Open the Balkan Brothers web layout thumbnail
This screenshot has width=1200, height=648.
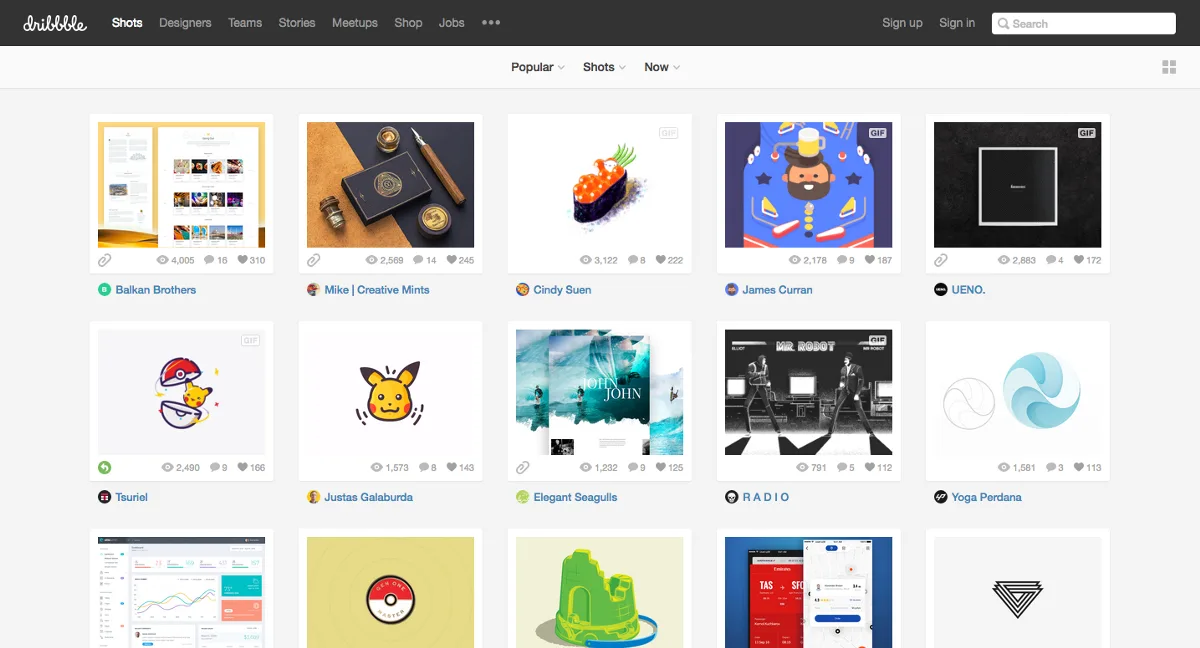pos(181,185)
